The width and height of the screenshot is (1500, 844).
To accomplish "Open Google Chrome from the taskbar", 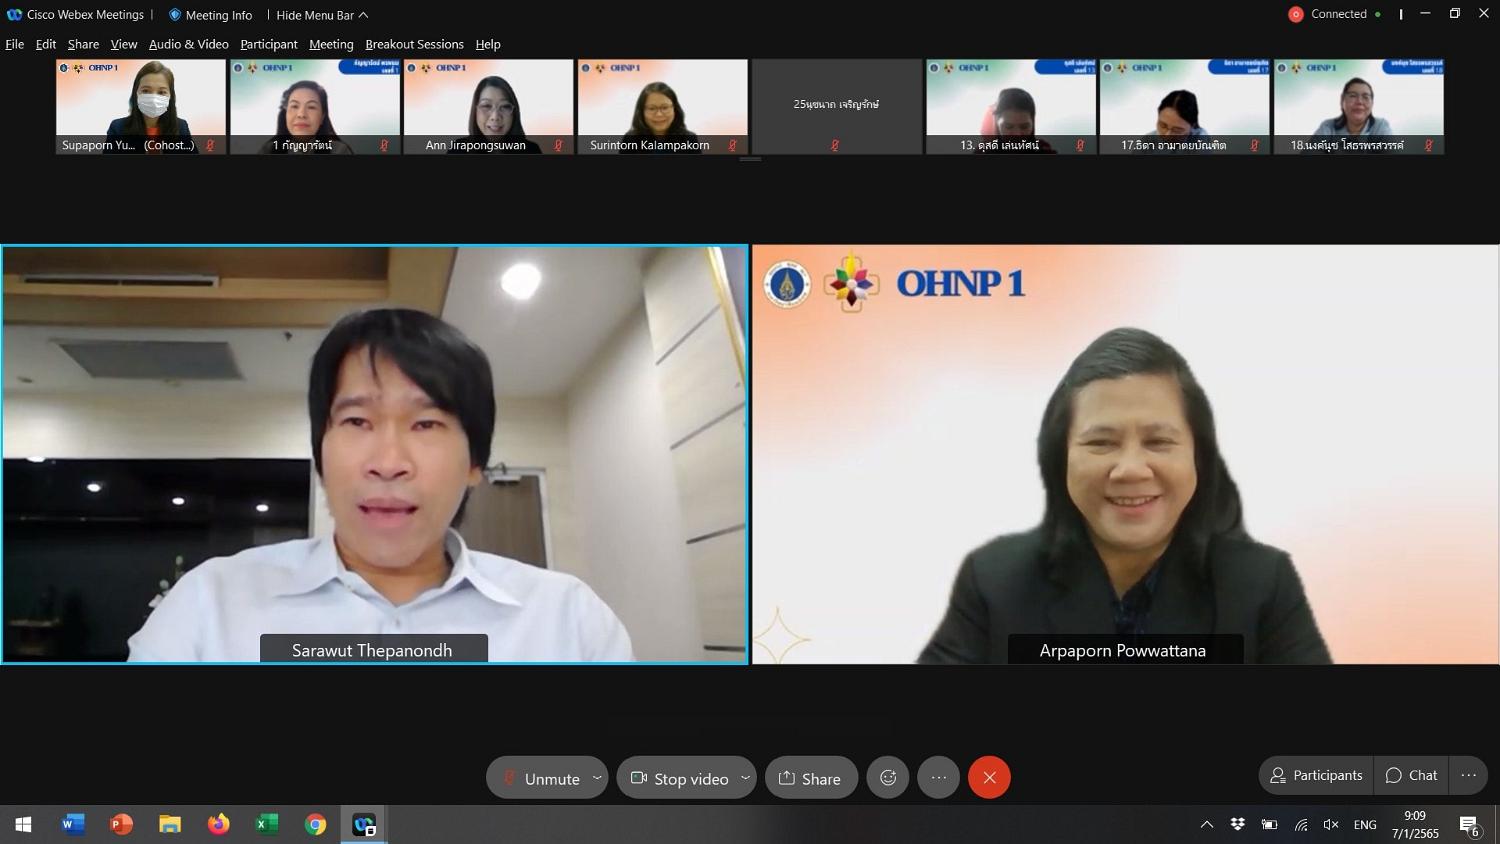I will [x=316, y=825].
